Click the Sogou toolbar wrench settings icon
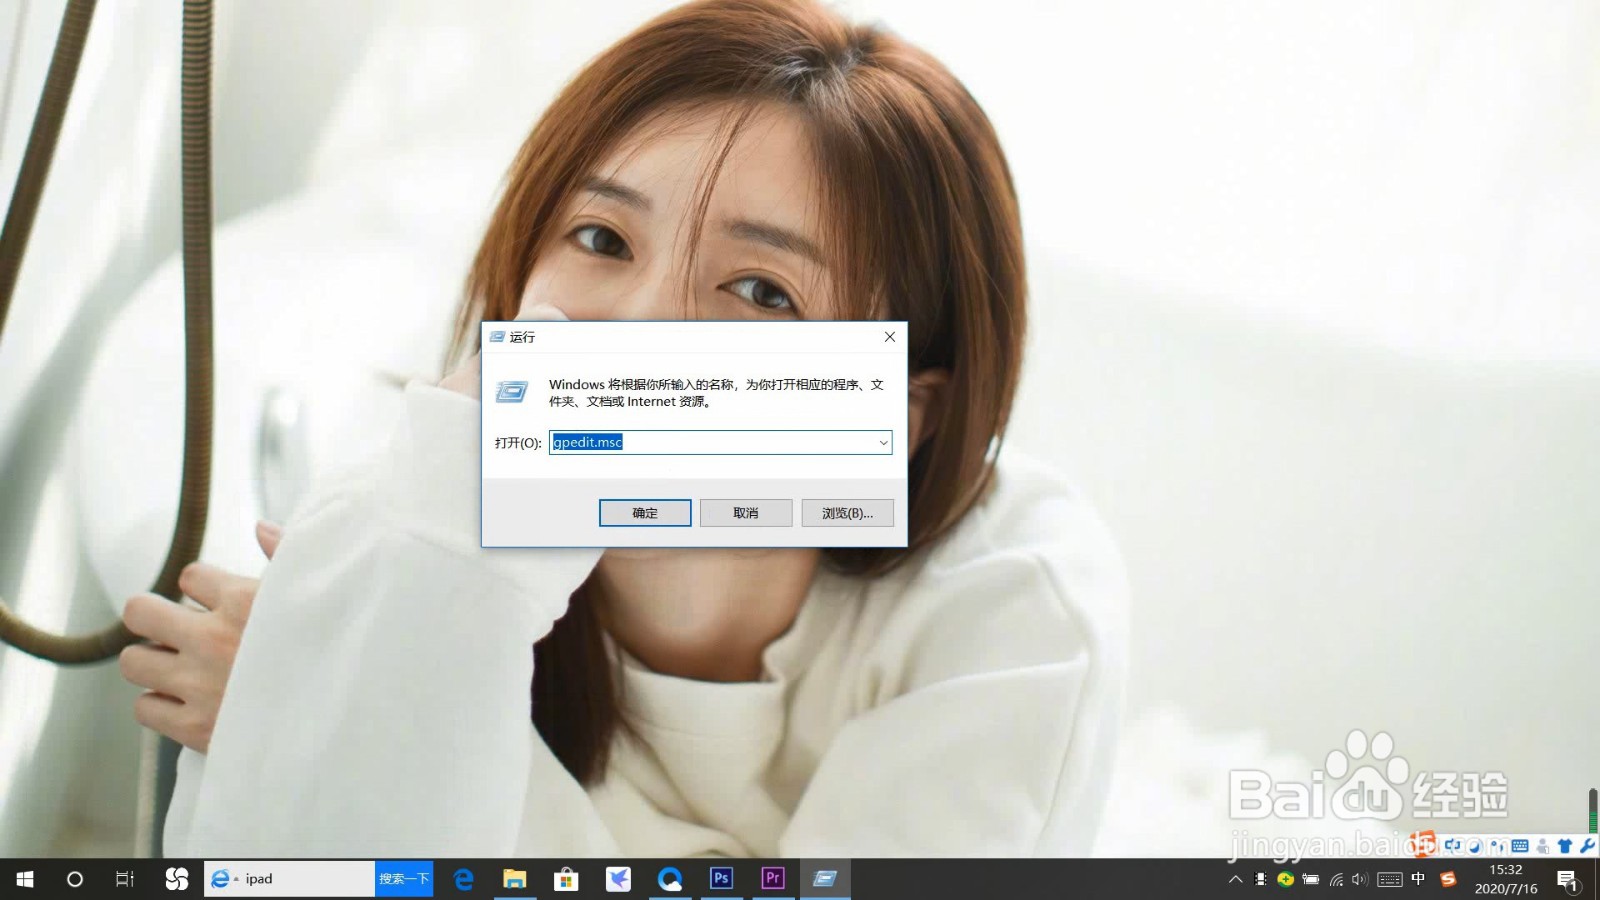 click(x=1587, y=845)
